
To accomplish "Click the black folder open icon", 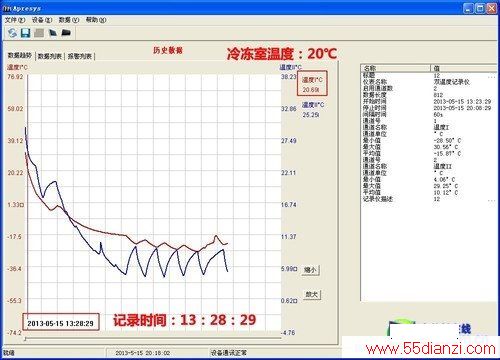I will (66, 33).
